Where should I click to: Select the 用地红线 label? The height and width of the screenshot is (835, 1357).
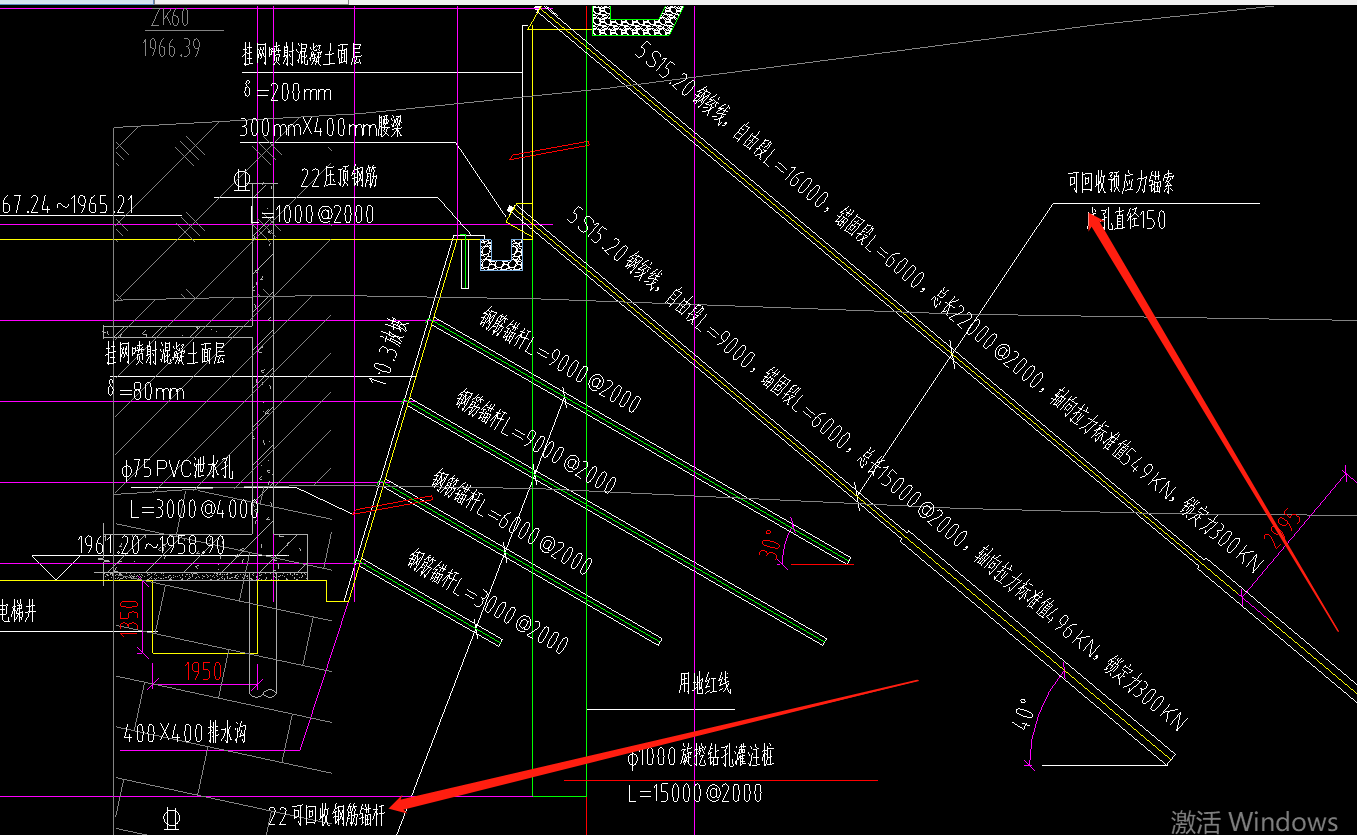705,684
